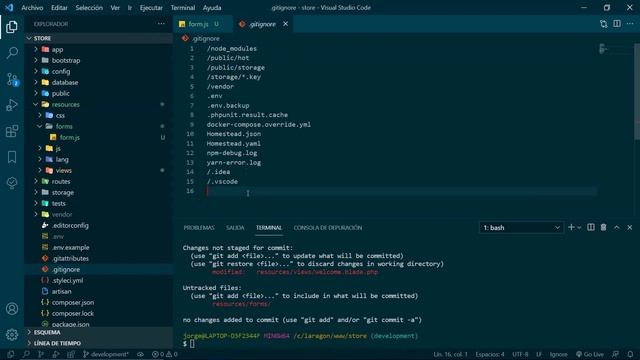Switch to CONSOLA DE DEPURACIÓN tab

coord(328,228)
